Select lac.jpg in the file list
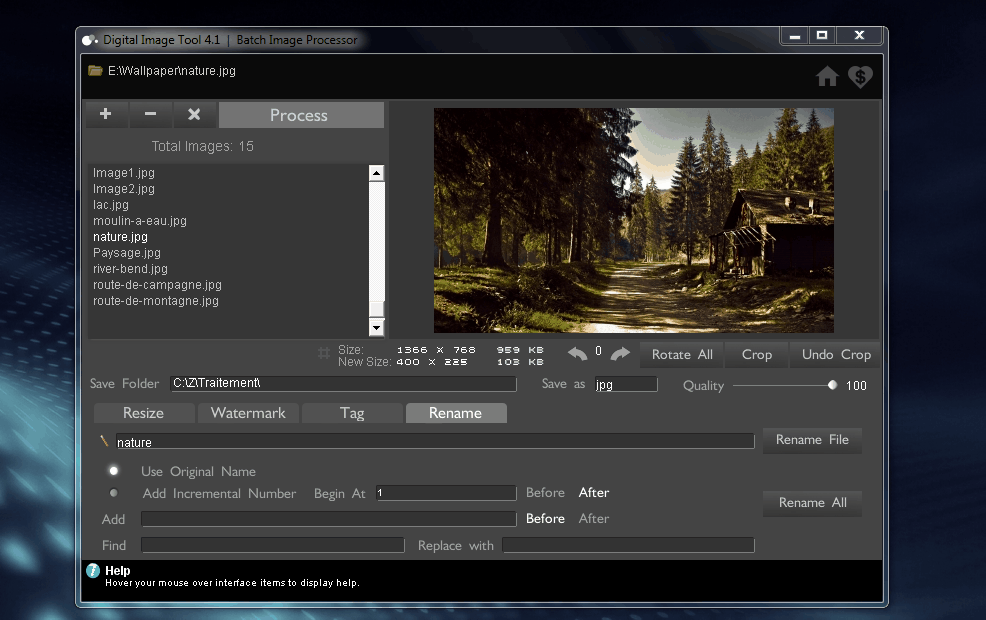 click(111, 205)
